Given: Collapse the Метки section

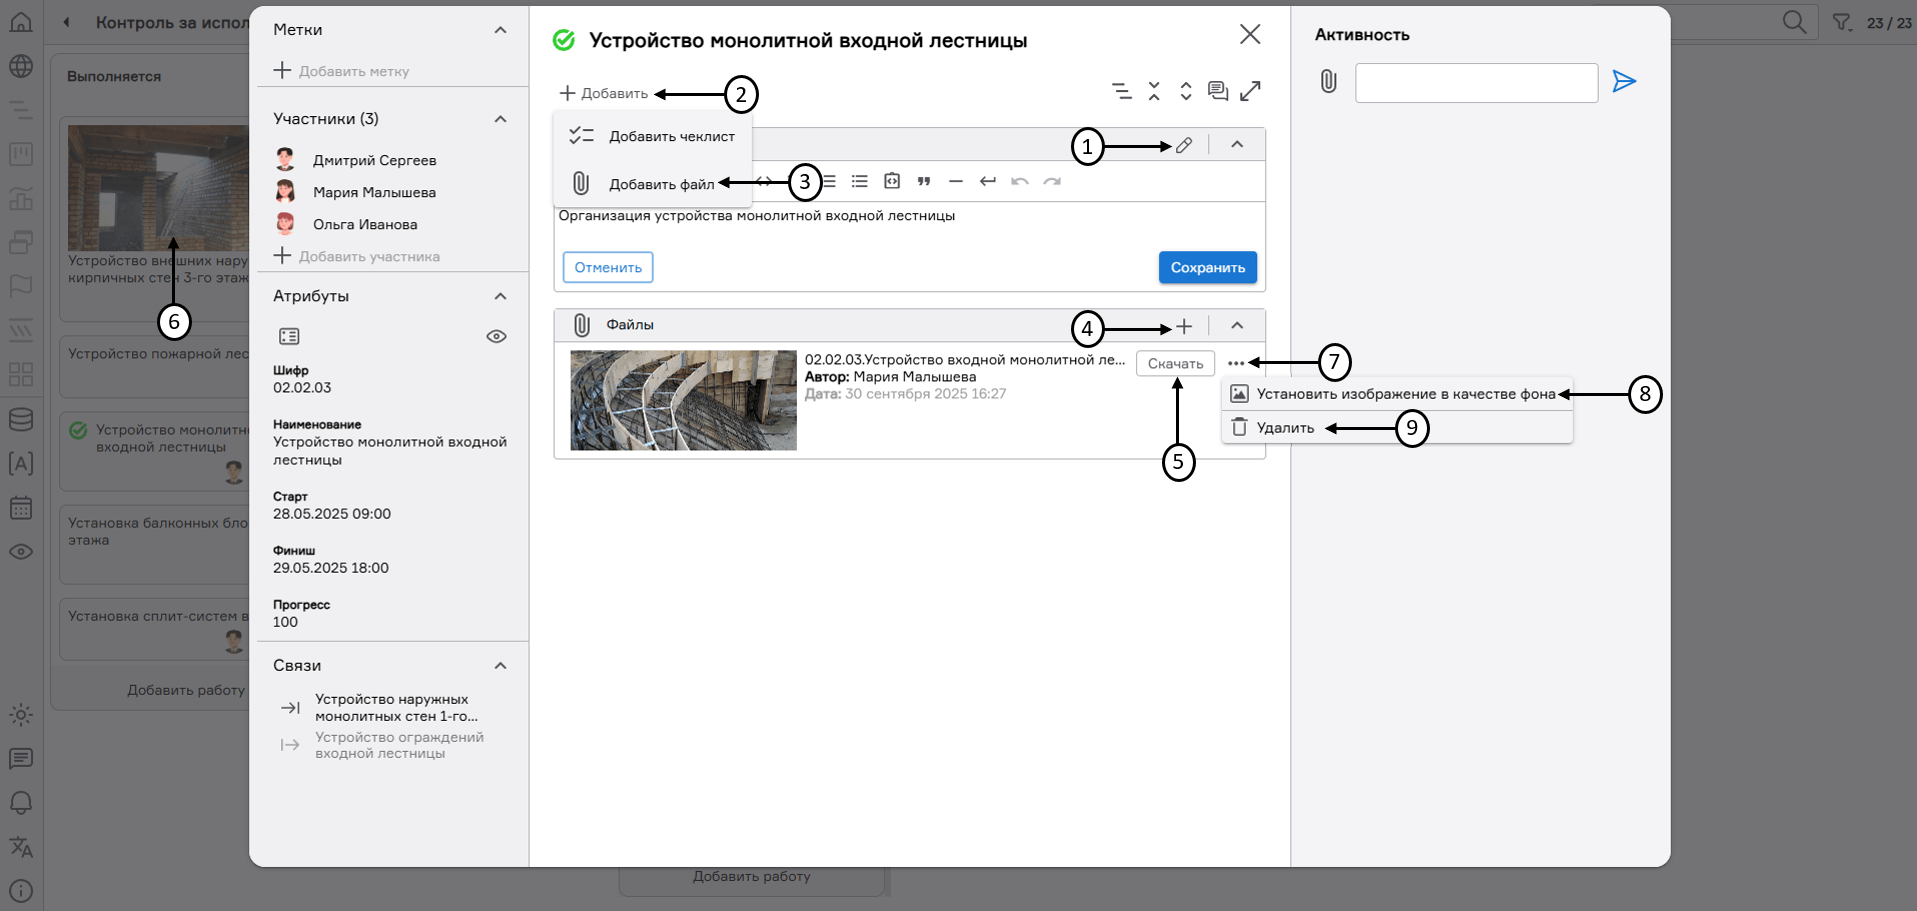Looking at the screenshot, I should [500, 30].
